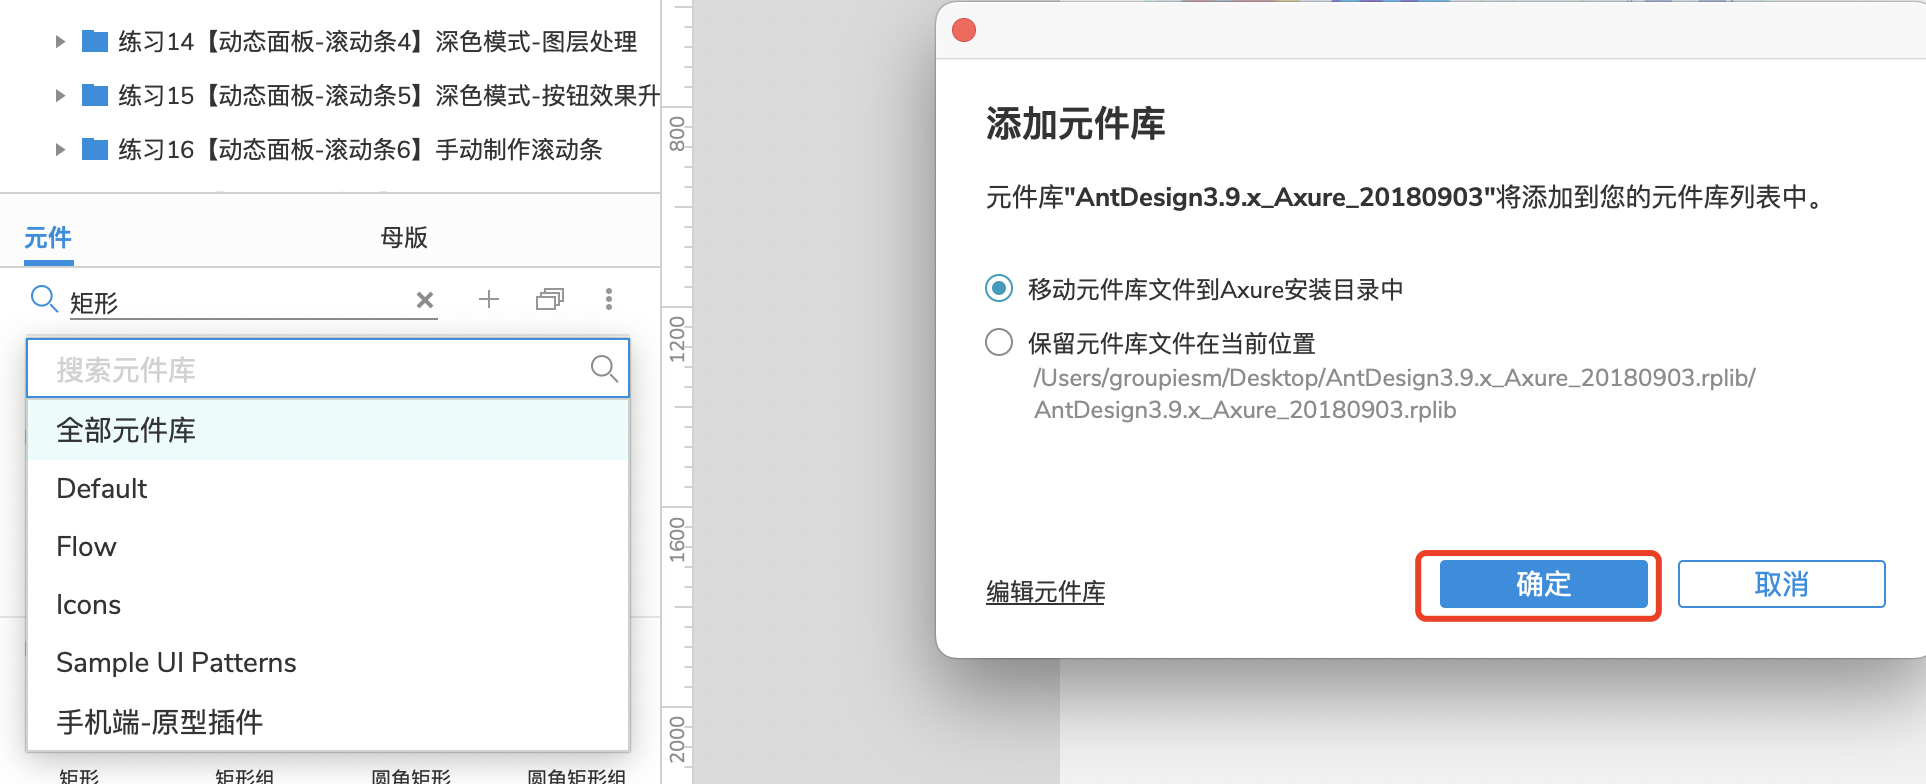Switch to the 母版 tab
The image size is (1926, 784).
(404, 238)
